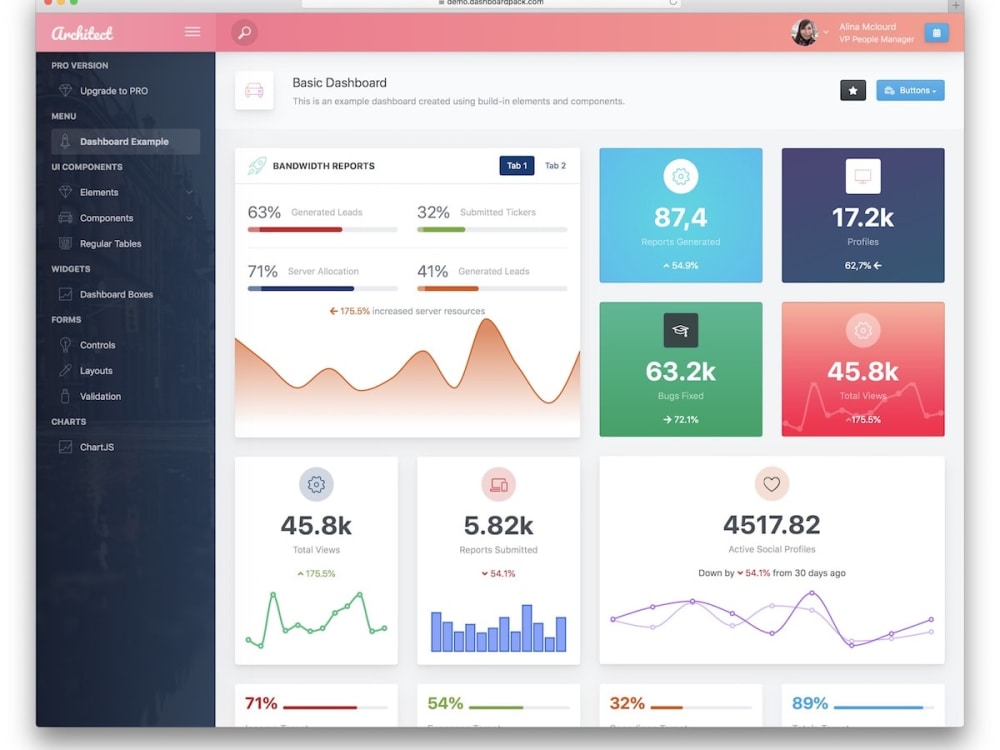Click the gear icon on white Total Views card
The height and width of the screenshot is (750, 1000).
point(316,485)
